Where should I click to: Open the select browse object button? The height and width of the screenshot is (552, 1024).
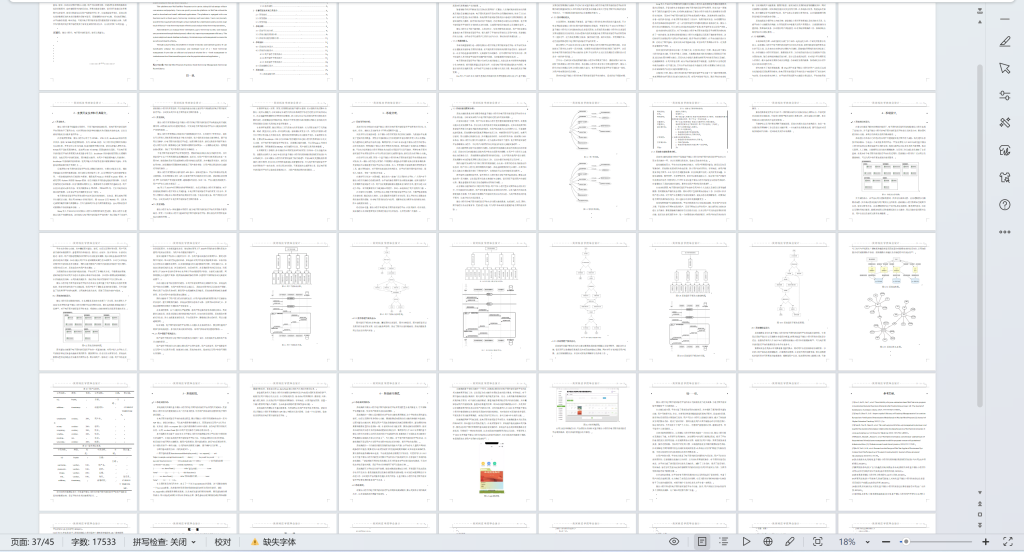tap(980, 514)
